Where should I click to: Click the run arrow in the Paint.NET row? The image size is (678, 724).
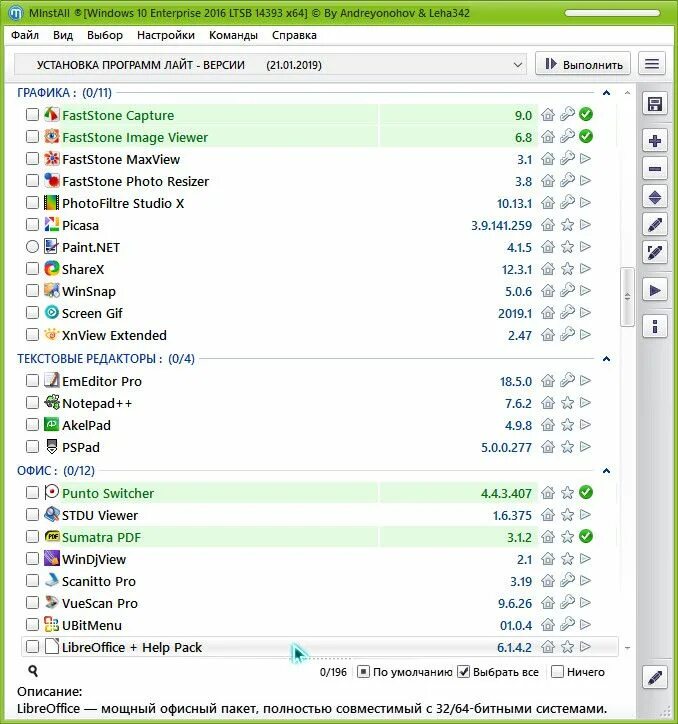tap(585, 247)
